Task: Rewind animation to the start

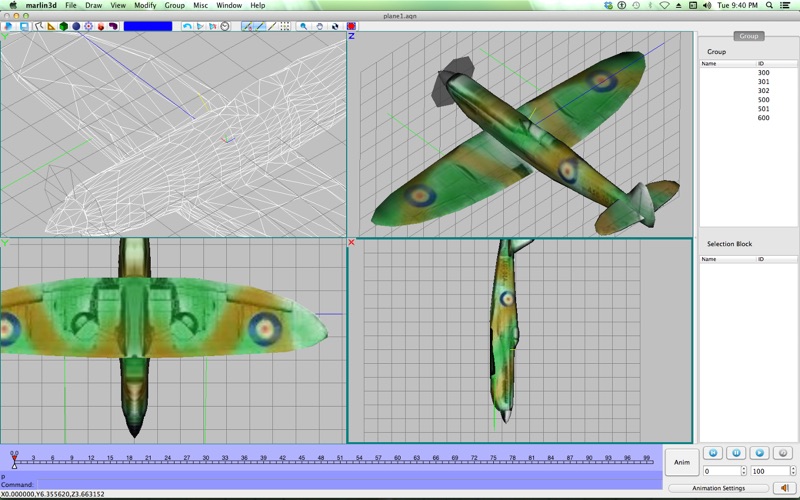Action: point(711,453)
